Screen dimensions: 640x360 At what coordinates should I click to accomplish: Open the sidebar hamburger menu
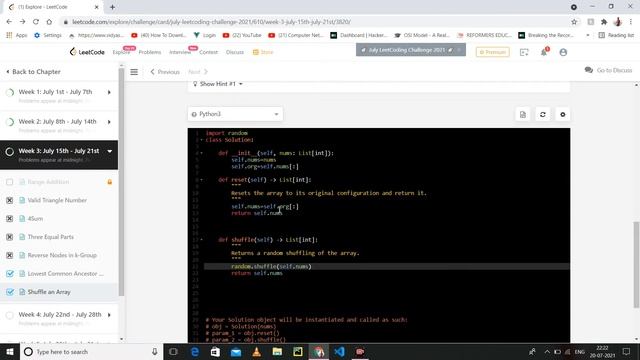pos(134,72)
